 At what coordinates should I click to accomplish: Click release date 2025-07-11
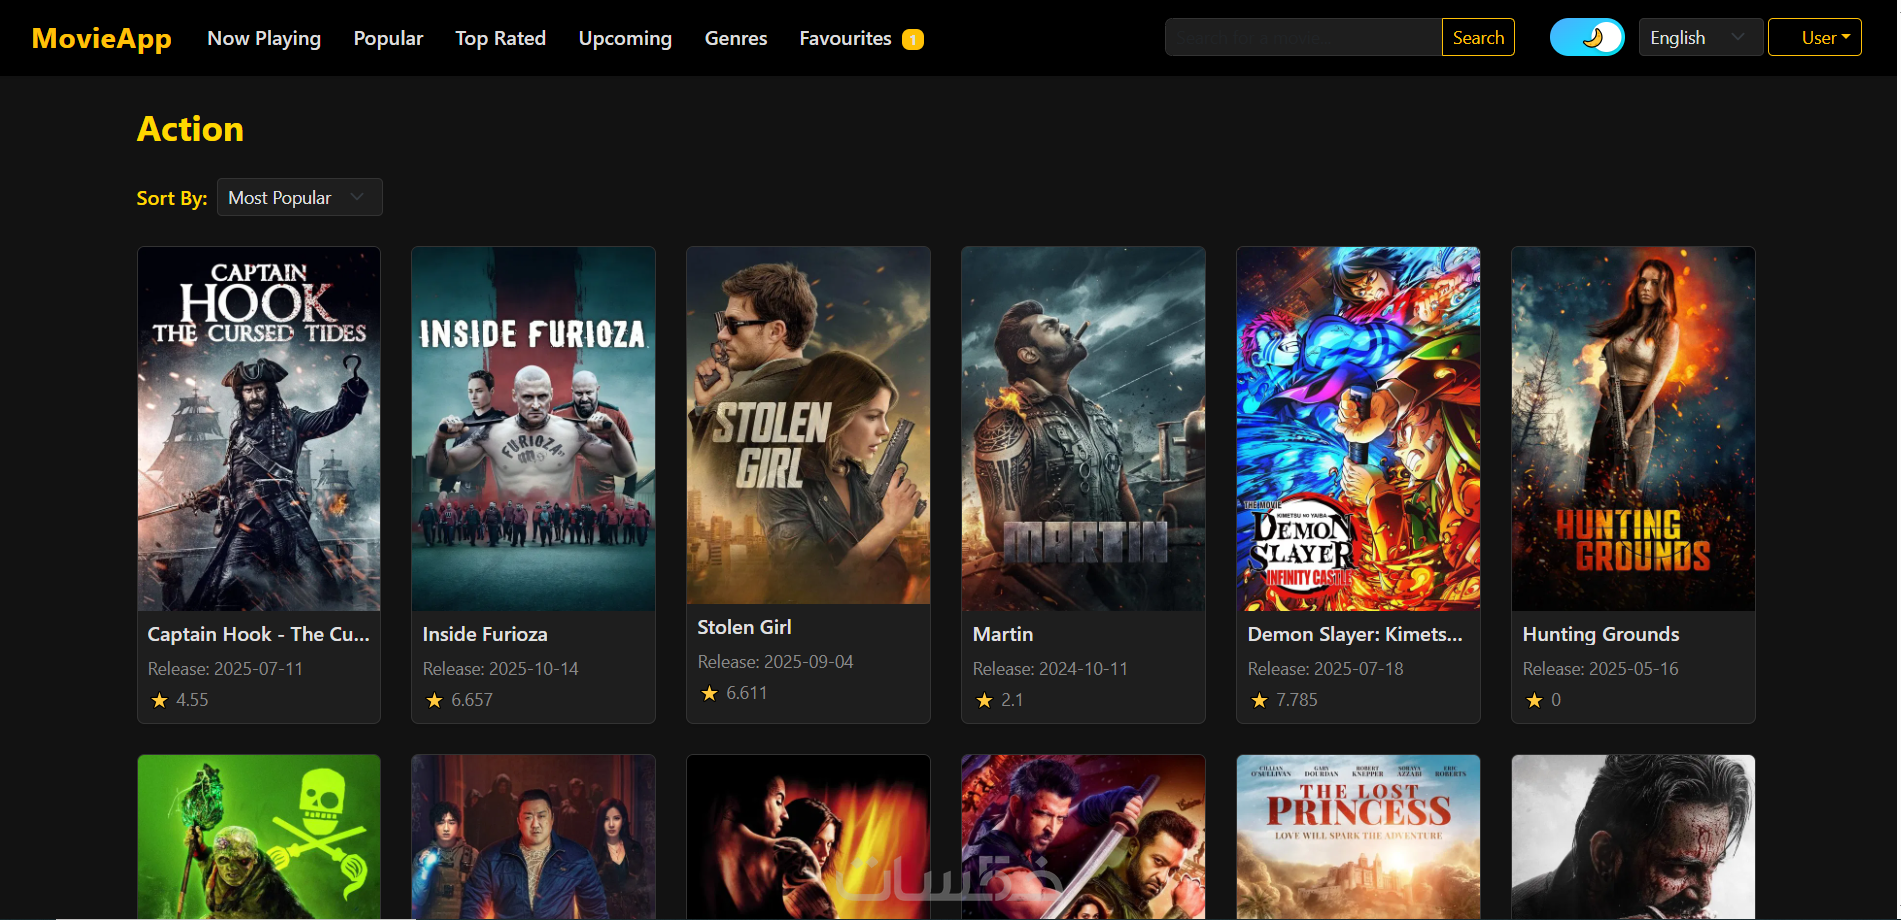pos(225,669)
